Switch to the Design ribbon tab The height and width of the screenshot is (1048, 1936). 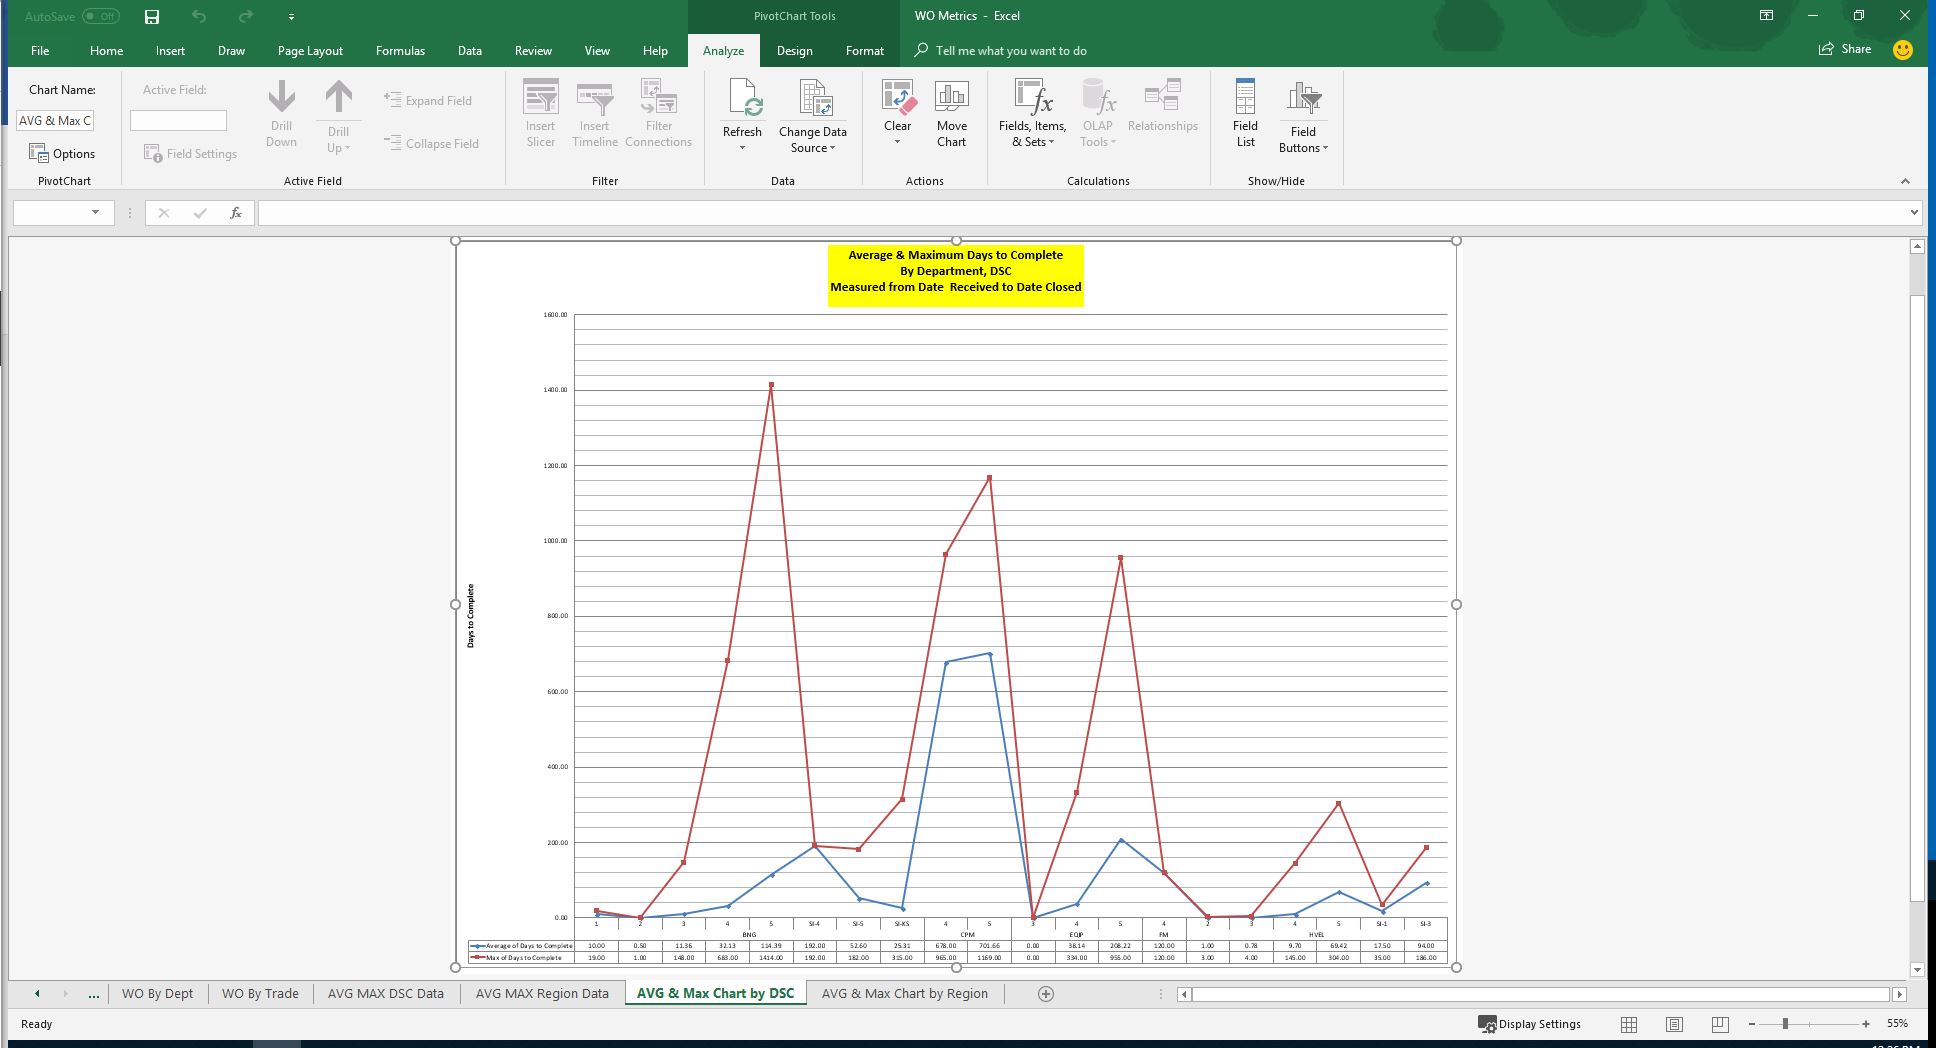[x=794, y=50]
